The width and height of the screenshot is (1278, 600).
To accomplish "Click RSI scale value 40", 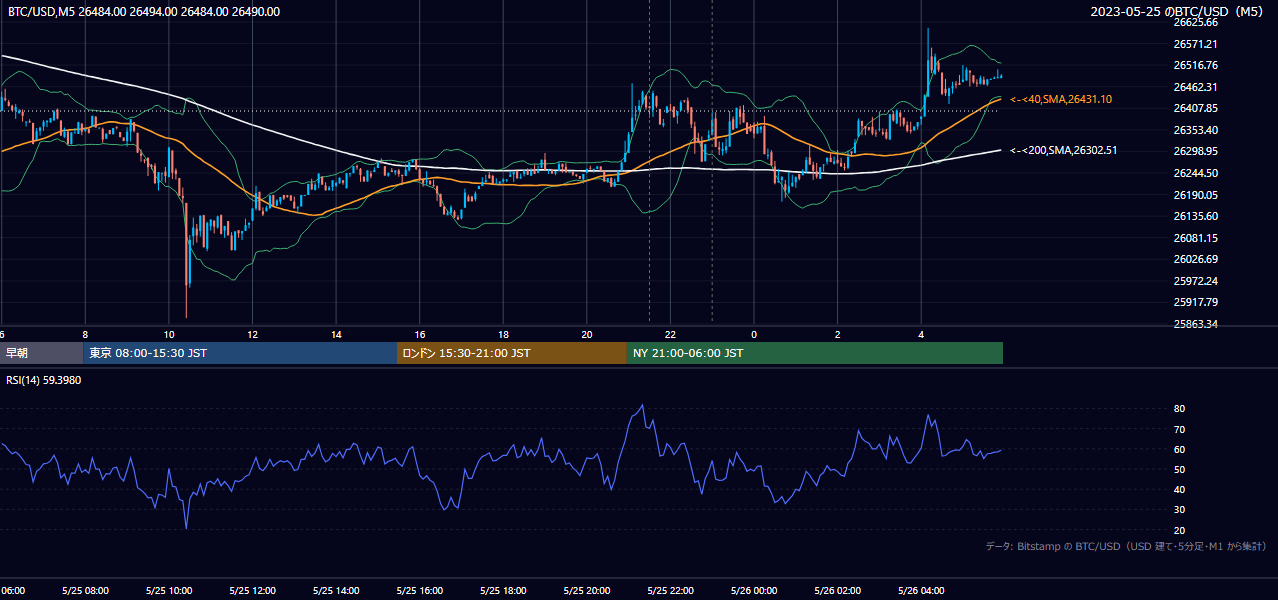I will (1179, 489).
